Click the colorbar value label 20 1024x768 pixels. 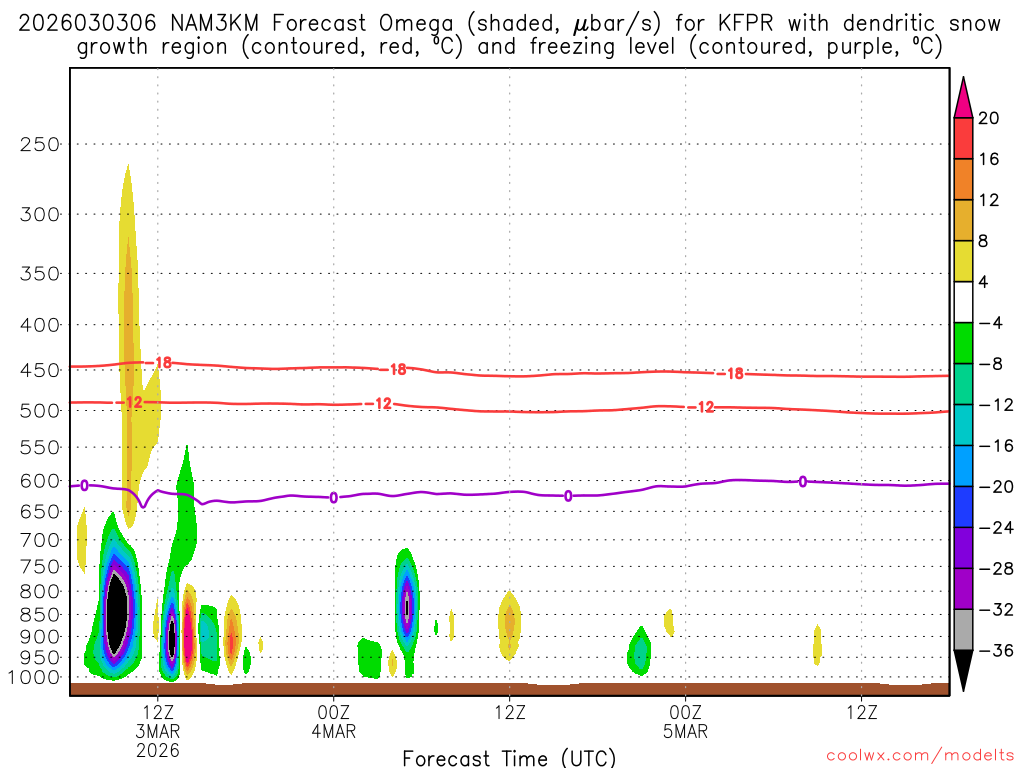point(989,118)
